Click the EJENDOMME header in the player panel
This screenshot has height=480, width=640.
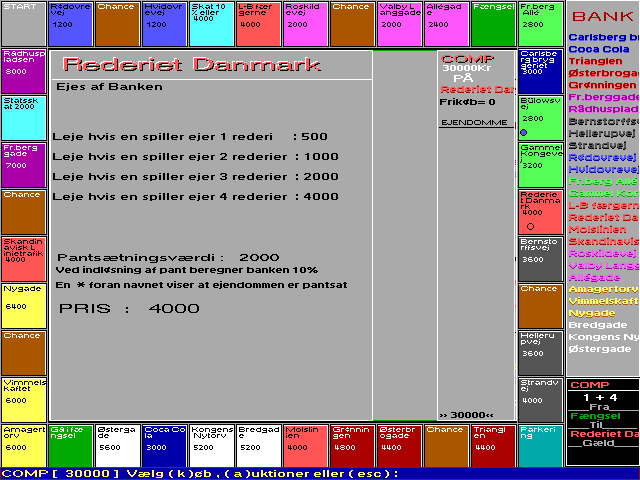coord(474,122)
